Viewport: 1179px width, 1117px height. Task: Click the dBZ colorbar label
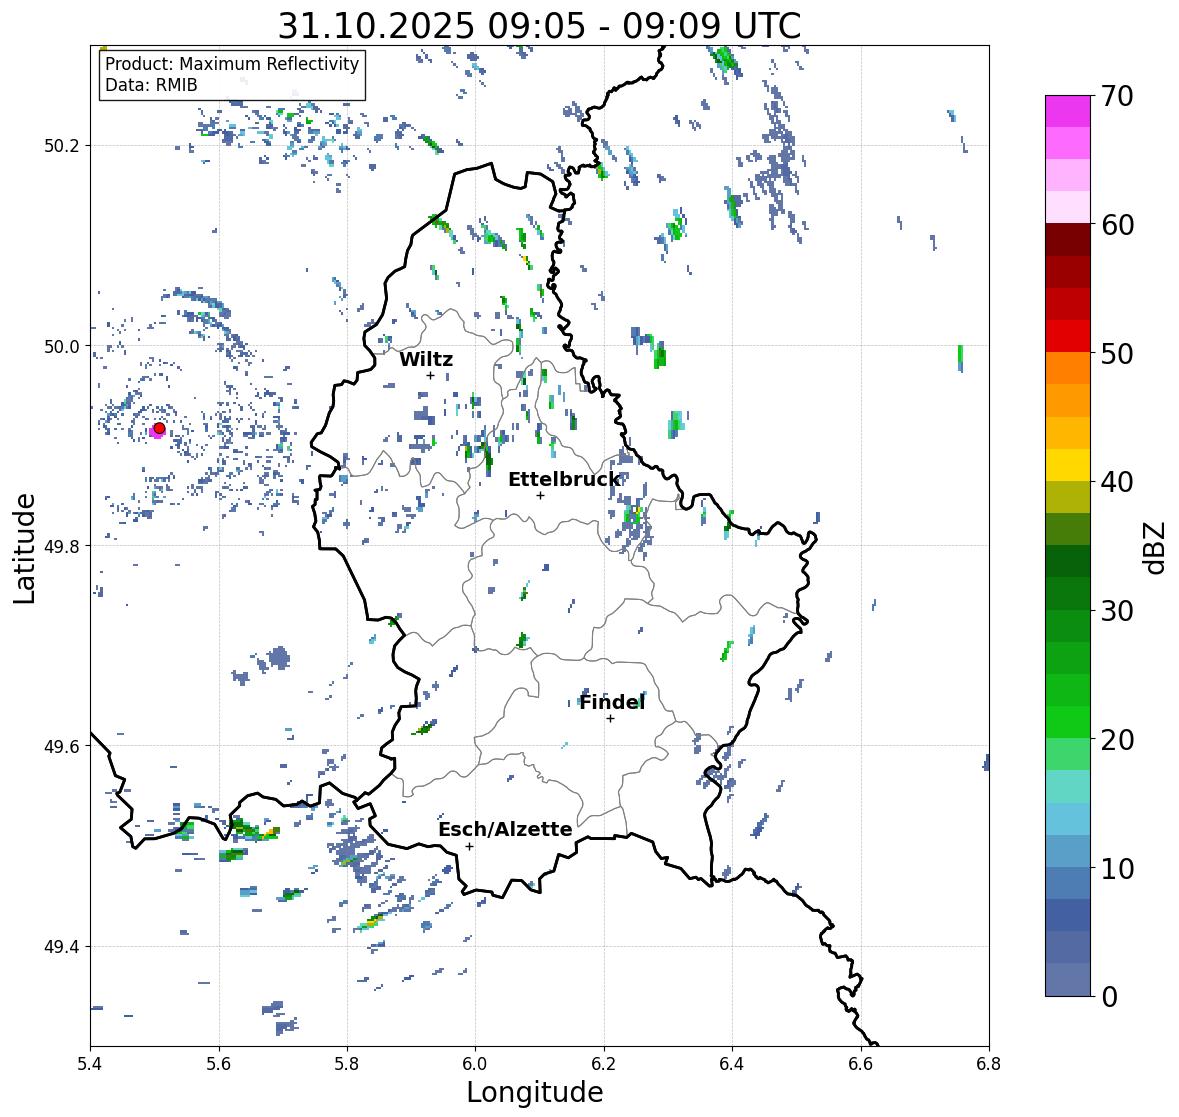point(1156,548)
